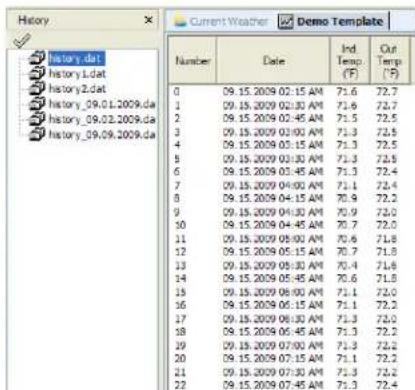Click the checkmark icon under History header

[22, 40]
